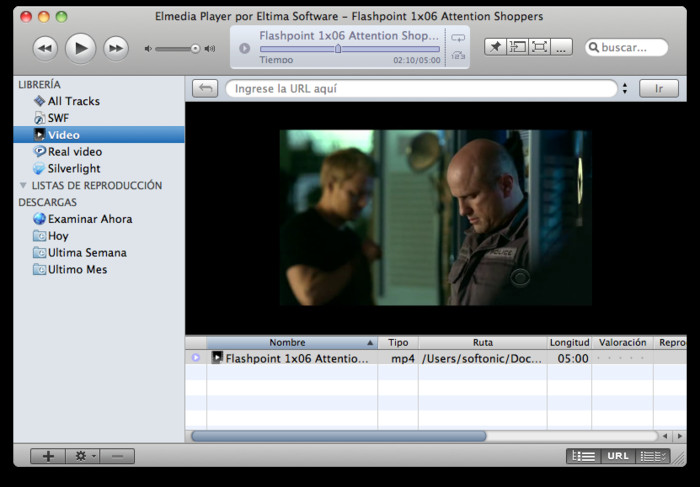Click the loud-volume speaker icon
The width and height of the screenshot is (700, 487).
pyautogui.click(x=210, y=49)
